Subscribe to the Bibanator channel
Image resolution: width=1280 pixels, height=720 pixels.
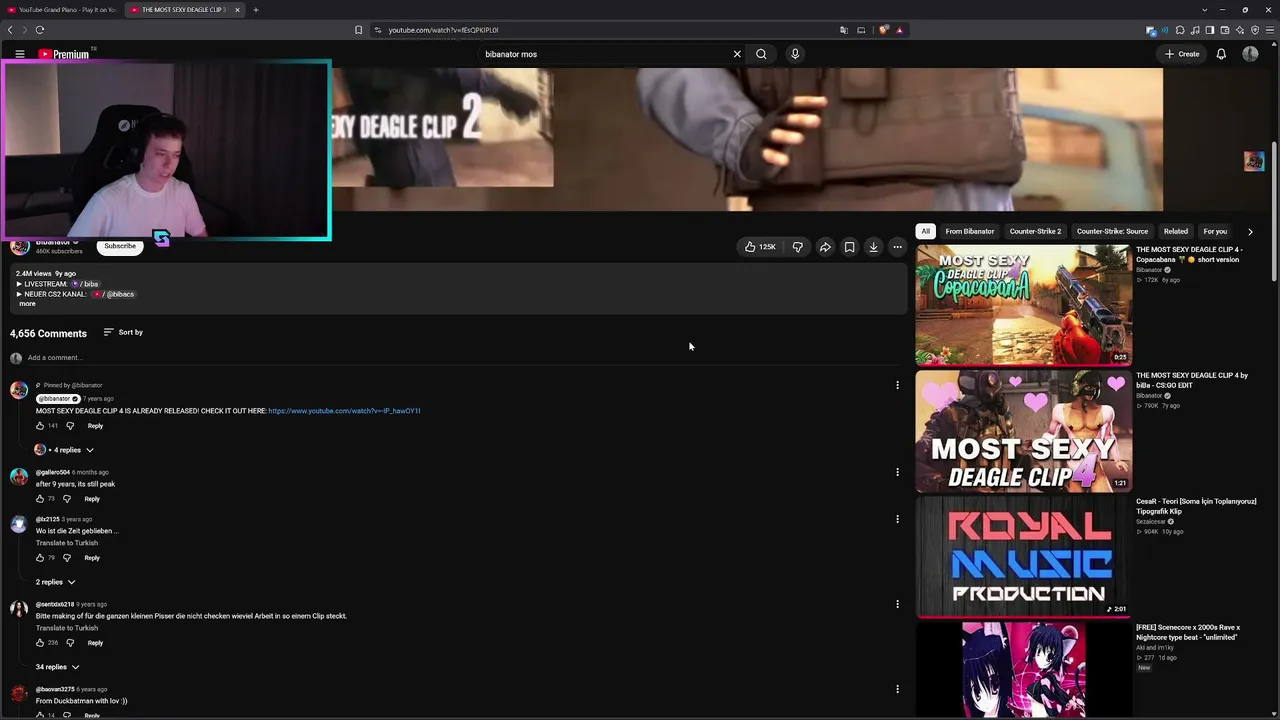(x=120, y=246)
